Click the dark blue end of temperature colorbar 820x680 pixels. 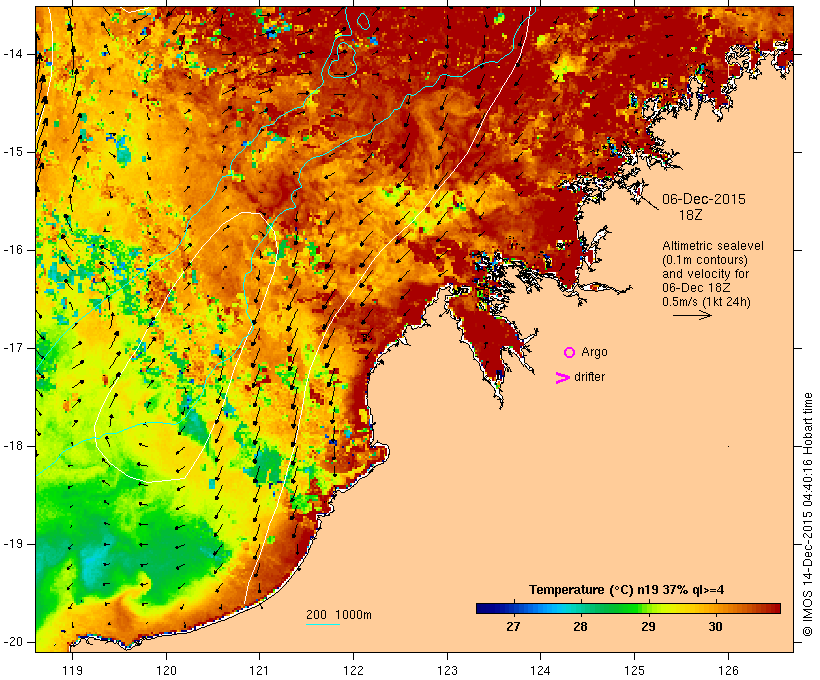[x=482, y=608]
